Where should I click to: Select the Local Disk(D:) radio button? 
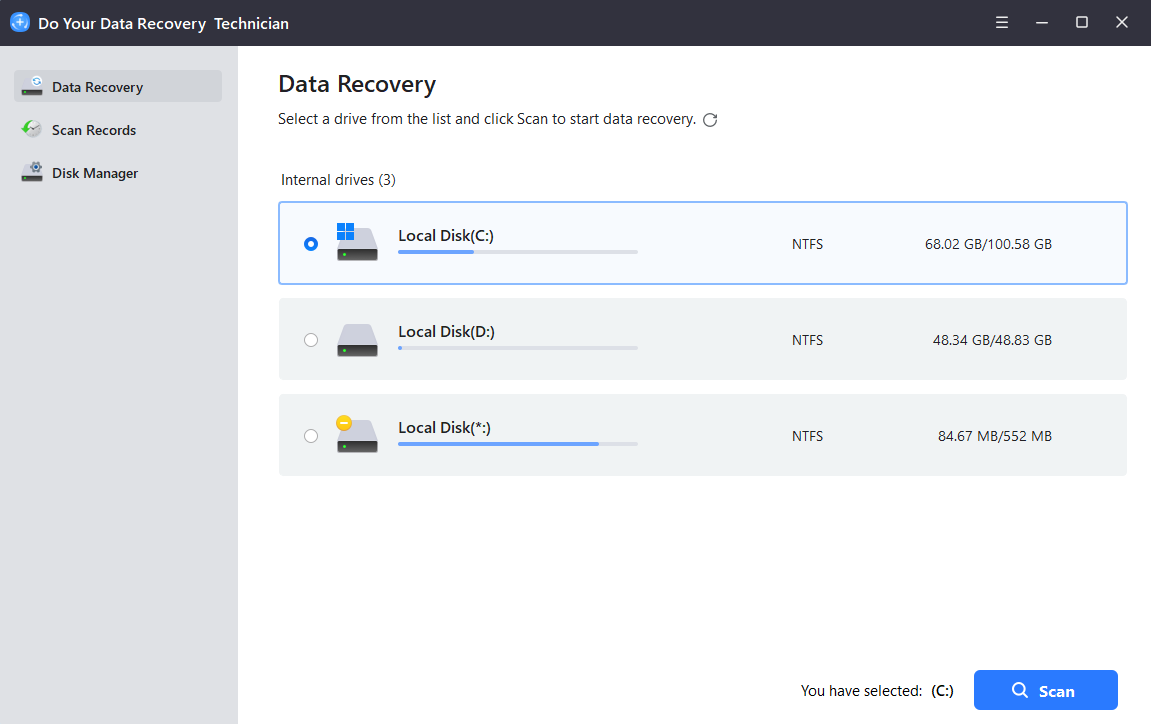(311, 340)
